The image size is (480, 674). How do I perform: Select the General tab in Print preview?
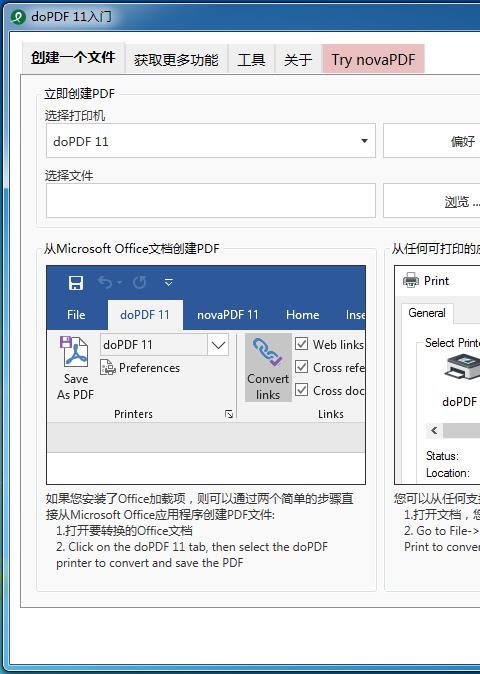coord(427,312)
